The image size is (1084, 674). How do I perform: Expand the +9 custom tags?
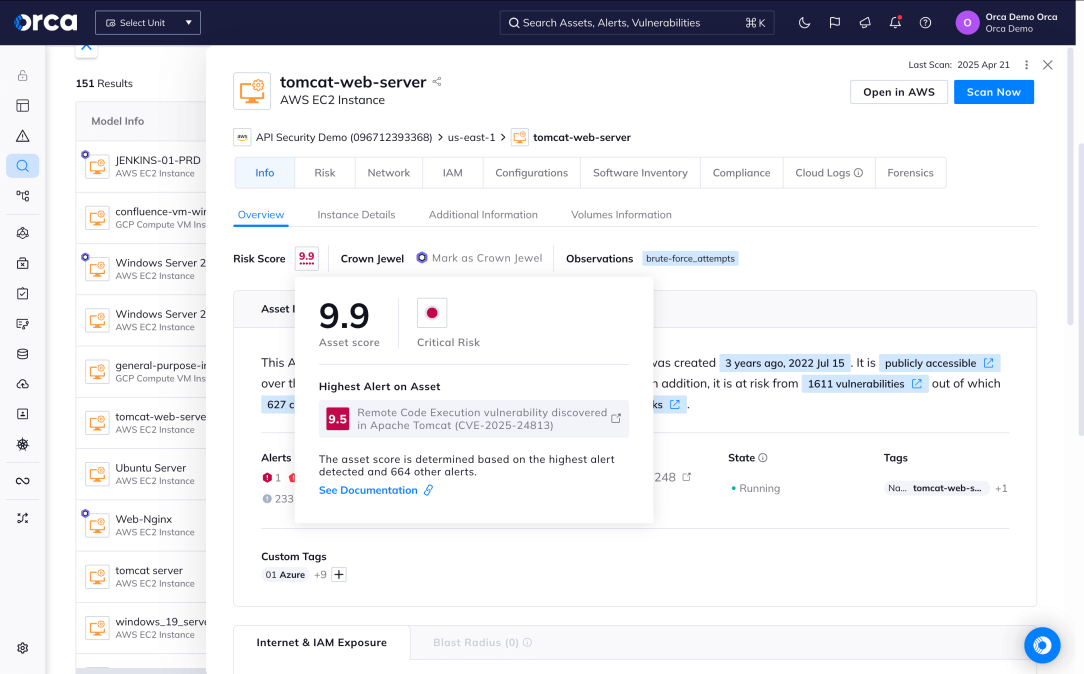coord(320,574)
